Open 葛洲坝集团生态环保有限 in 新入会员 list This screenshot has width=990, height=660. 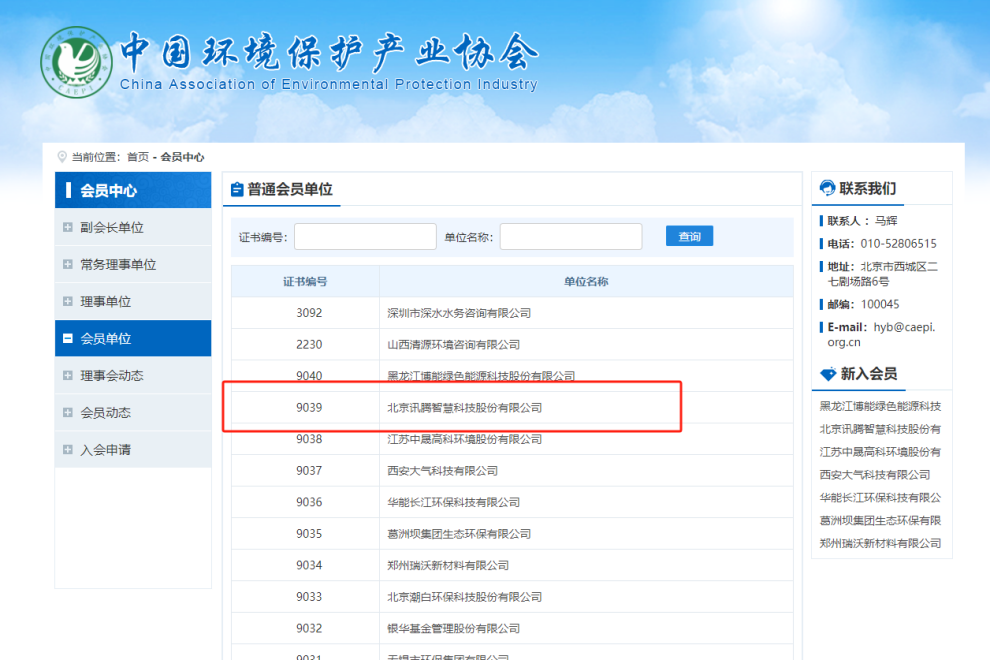click(x=880, y=520)
